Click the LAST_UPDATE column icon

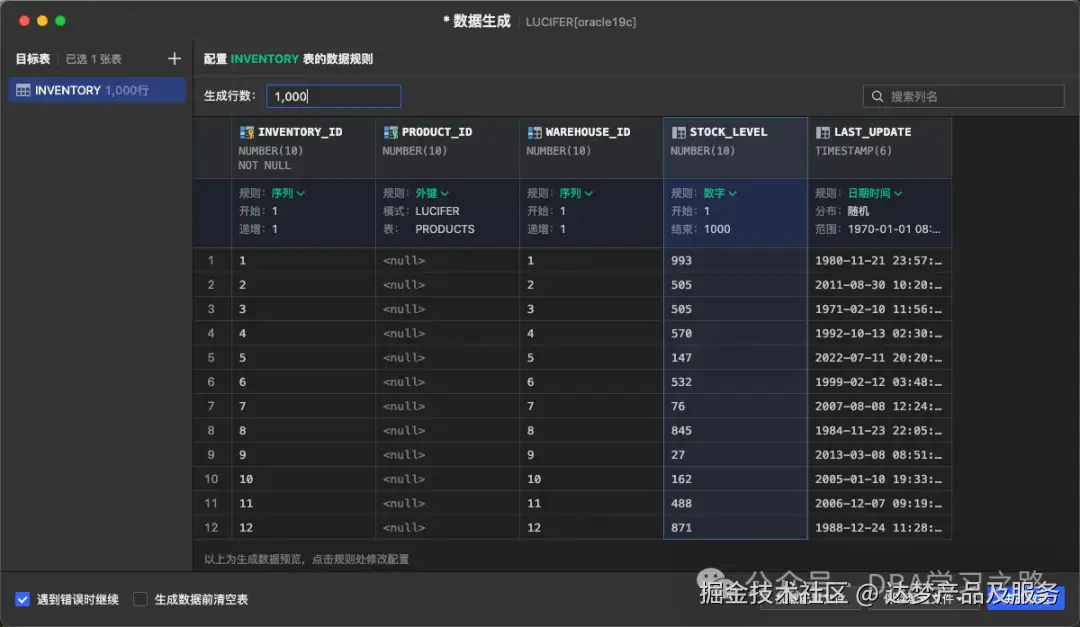(822, 132)
